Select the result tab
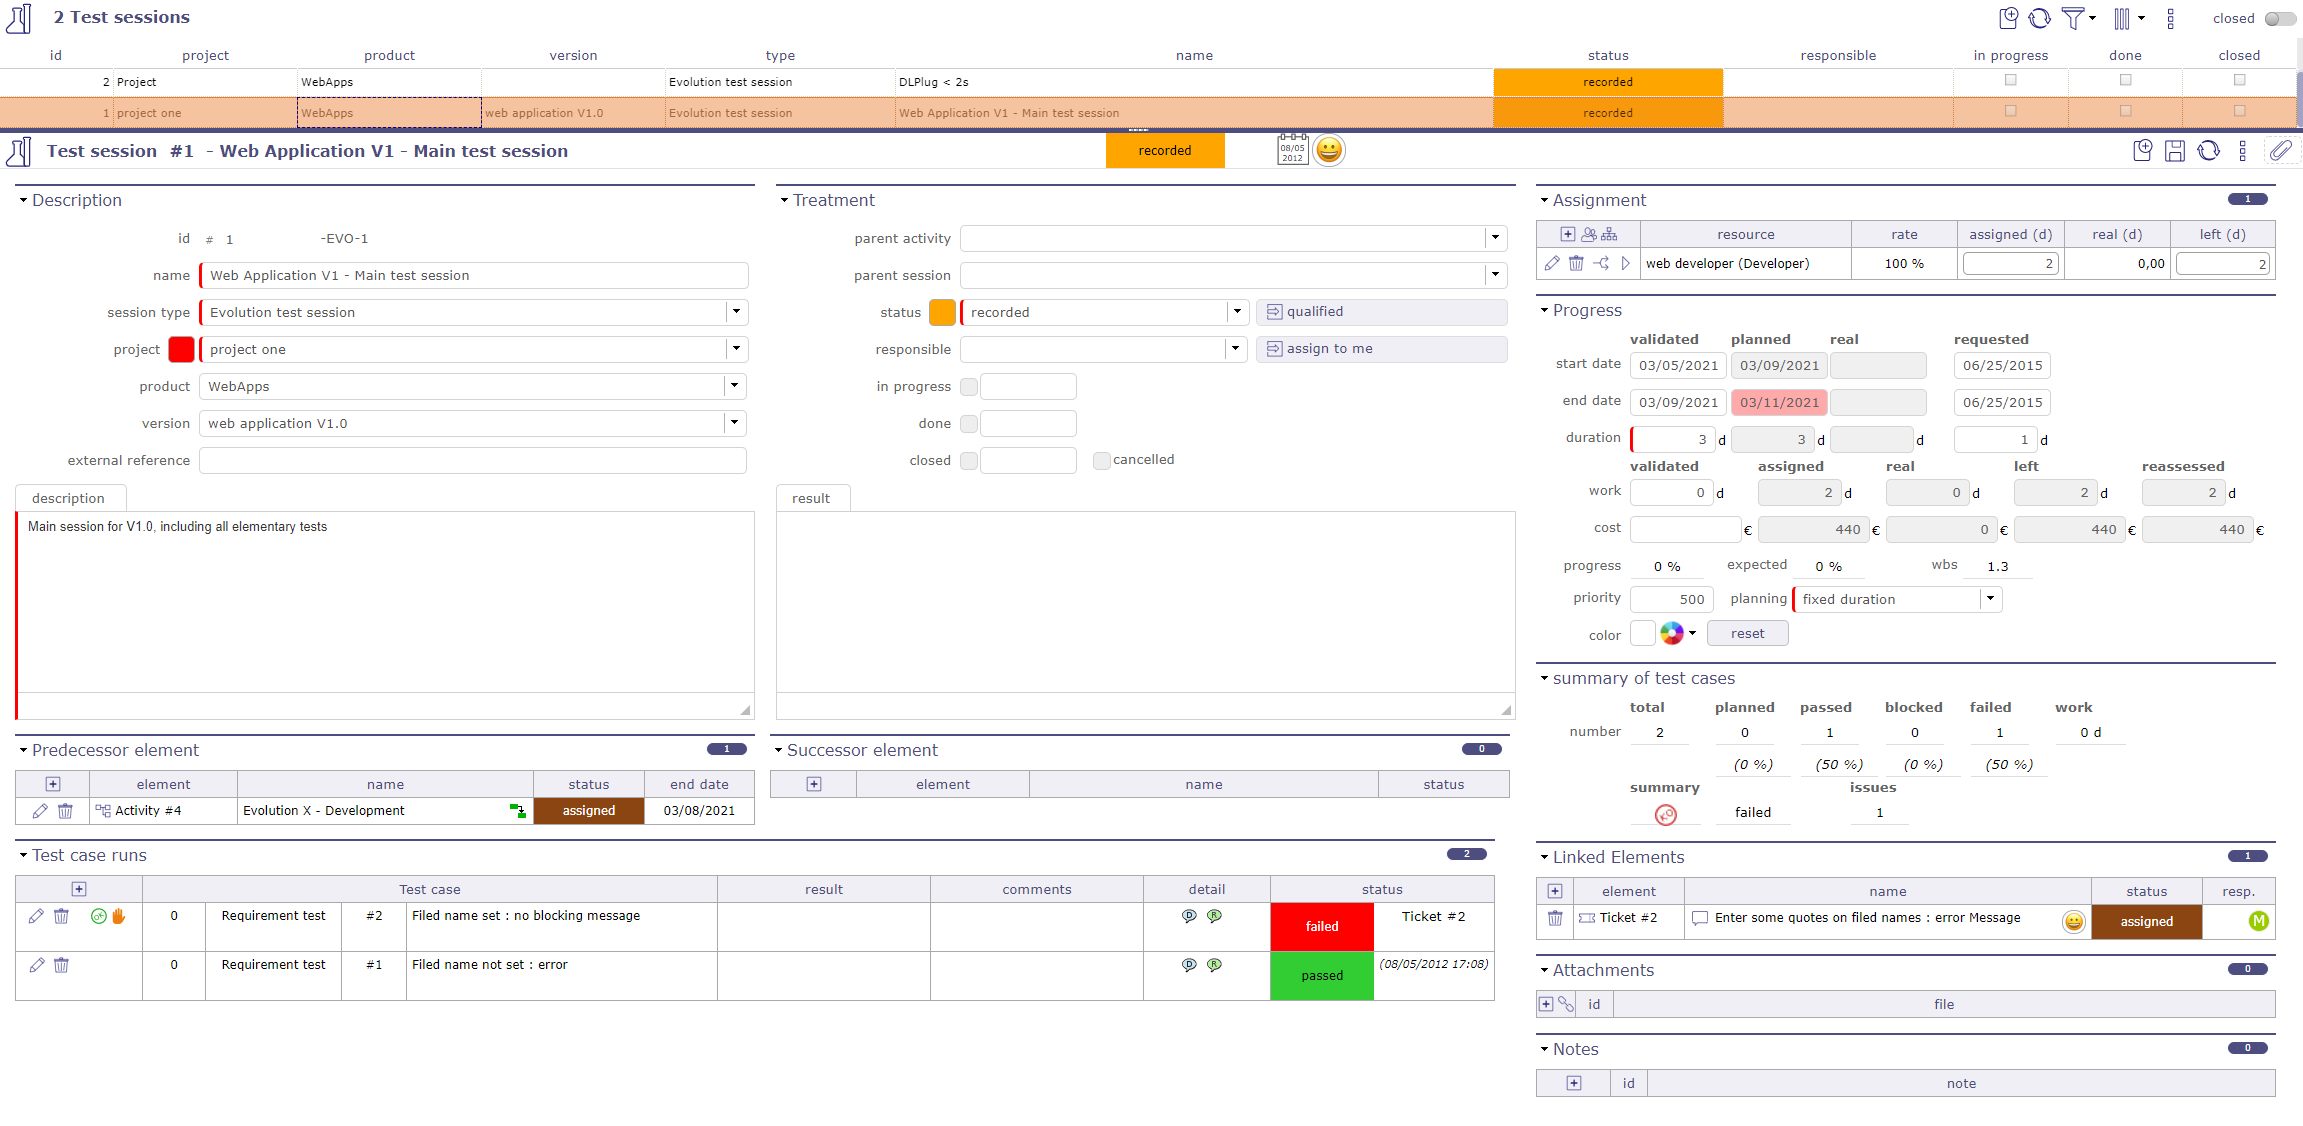 click(x=811, y=498)
